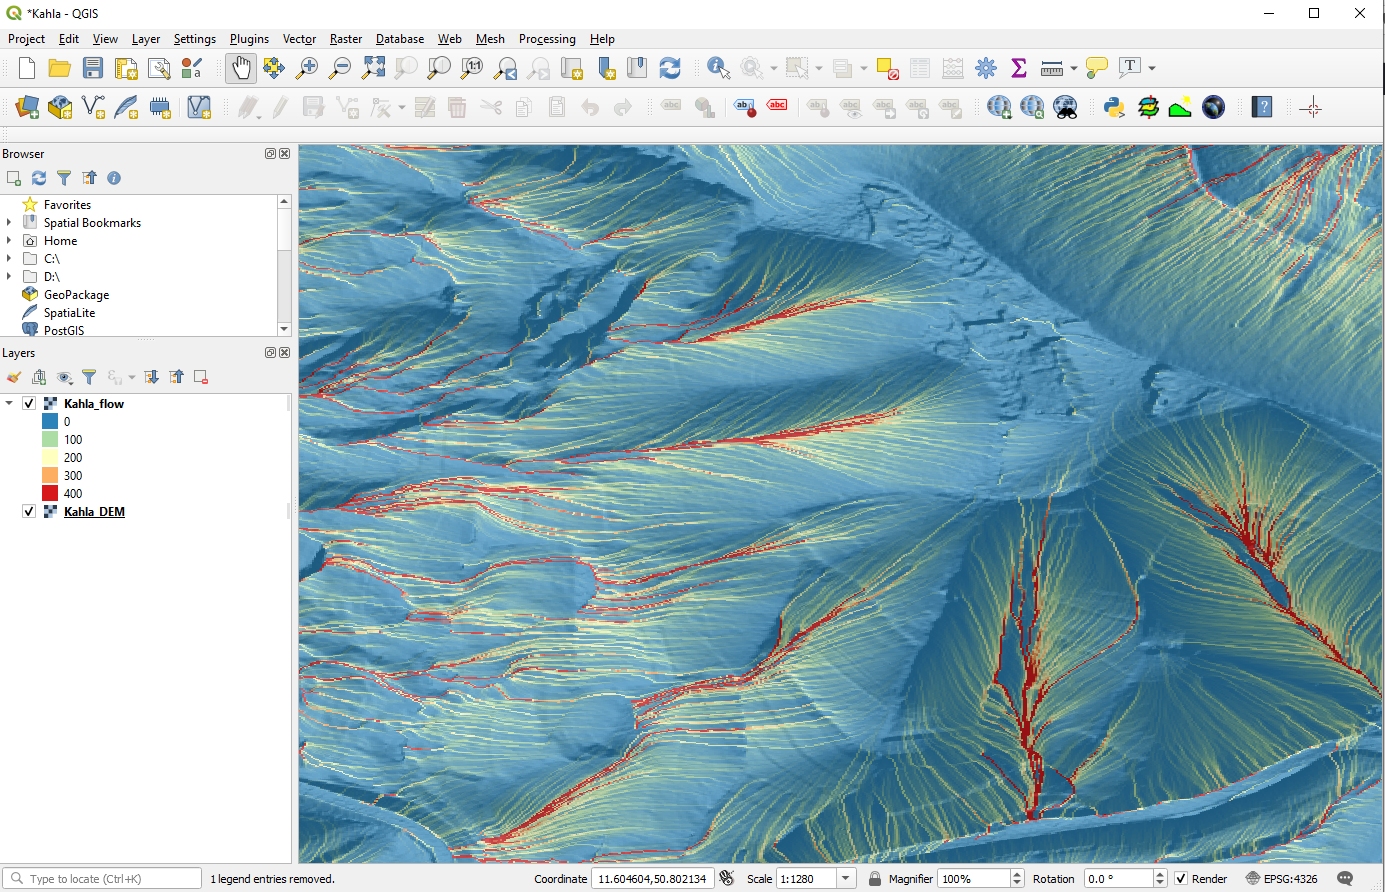This screenshot has width=1385, height=892.
Task: Open the map scale dropdown
Action: (x=846, y=878)
